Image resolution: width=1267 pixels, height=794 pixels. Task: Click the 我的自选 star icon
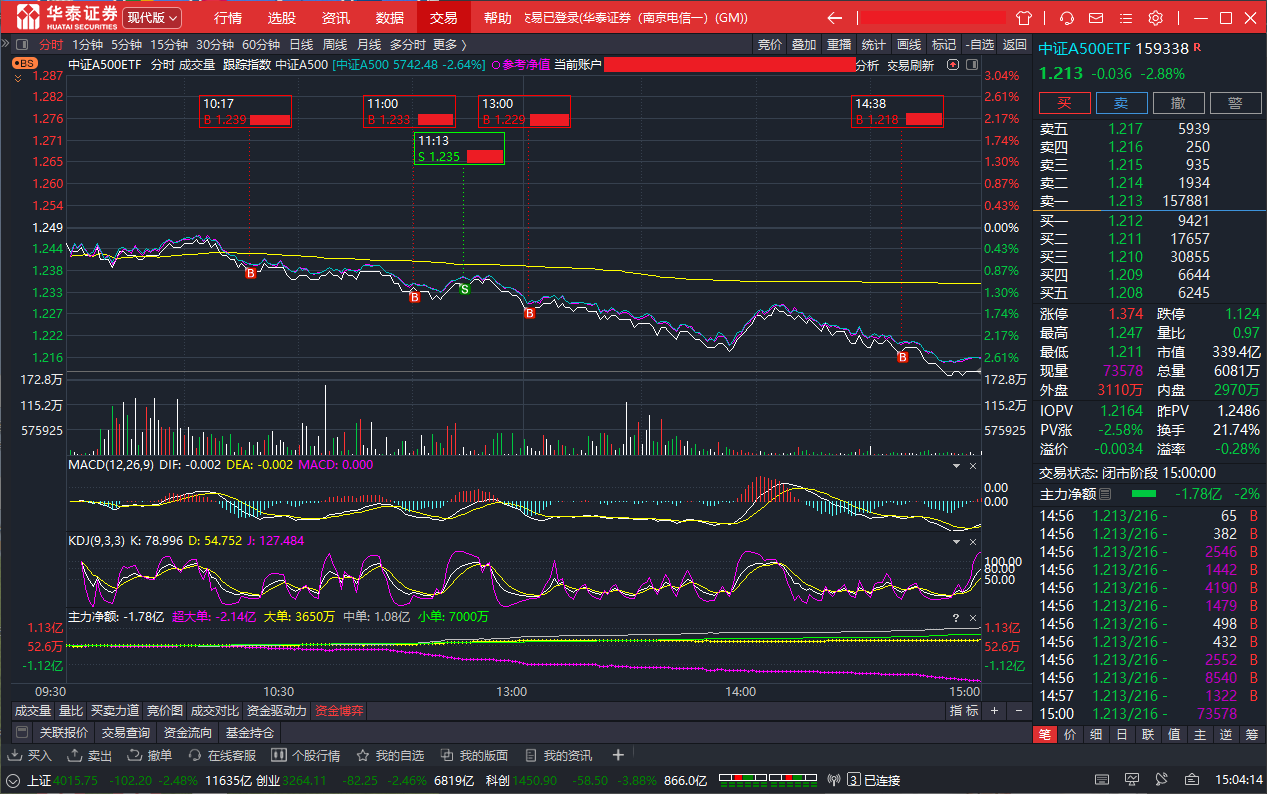(x=363, y=755)
